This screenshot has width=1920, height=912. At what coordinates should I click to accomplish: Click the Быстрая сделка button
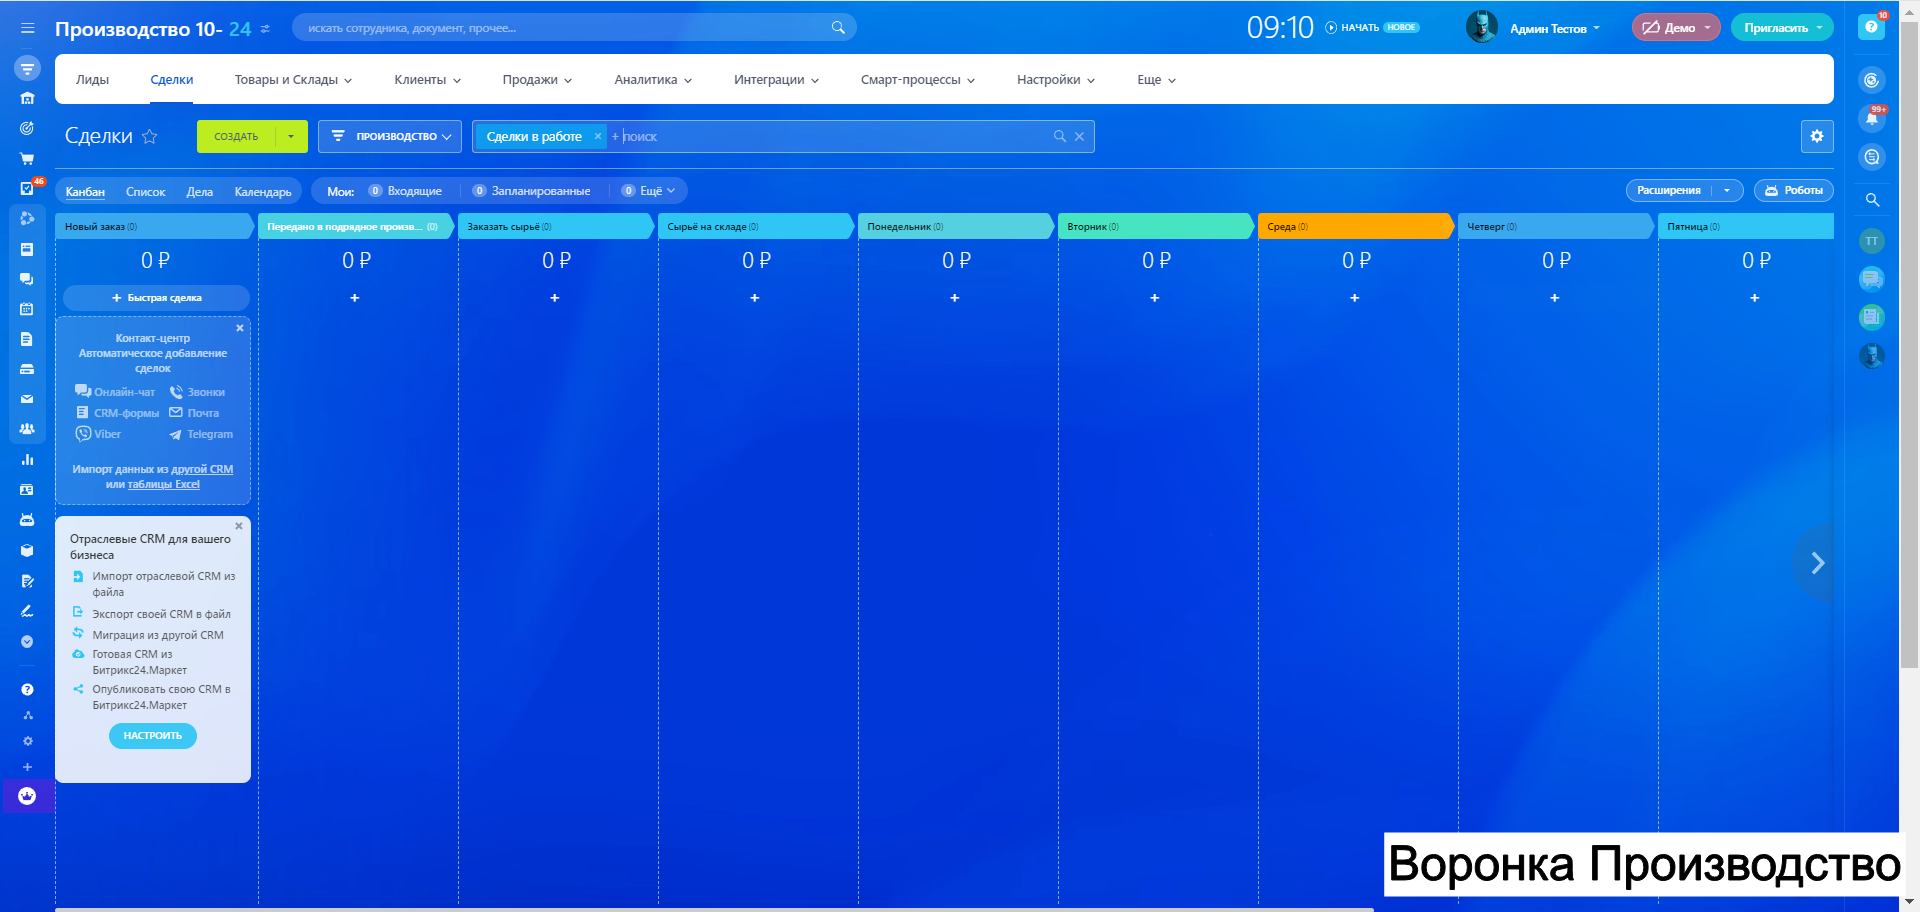tap(156, 298)
